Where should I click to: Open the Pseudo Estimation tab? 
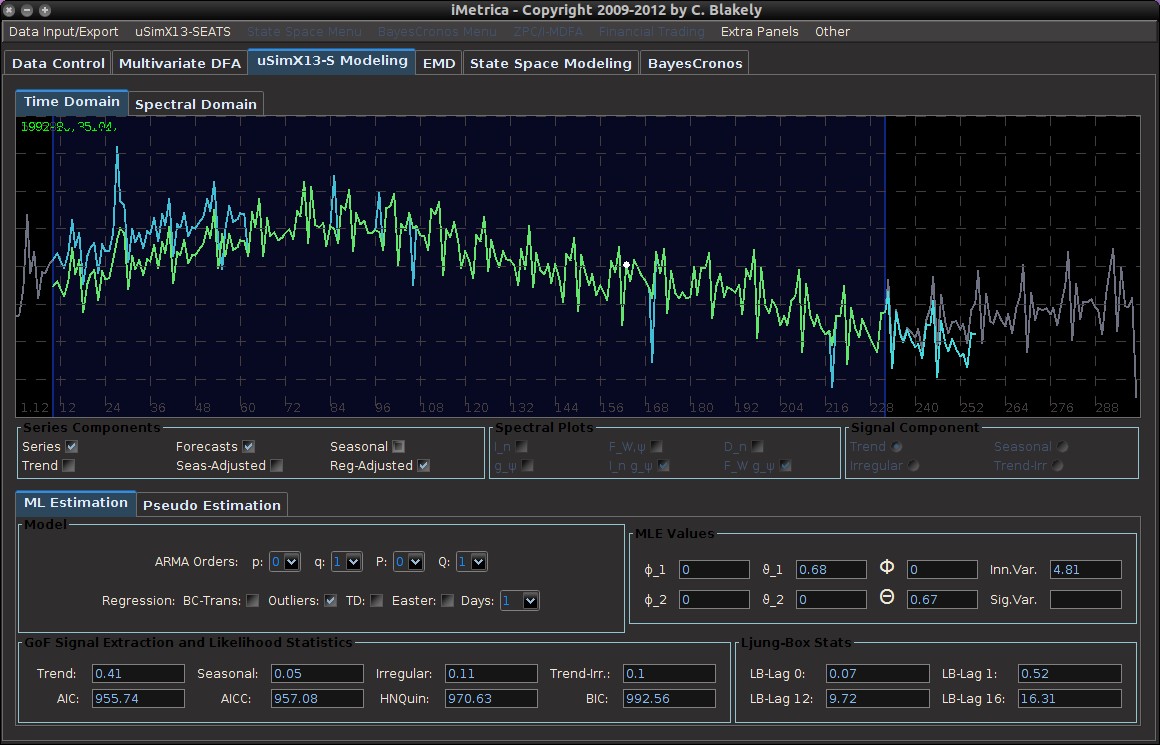click(211, 505)
